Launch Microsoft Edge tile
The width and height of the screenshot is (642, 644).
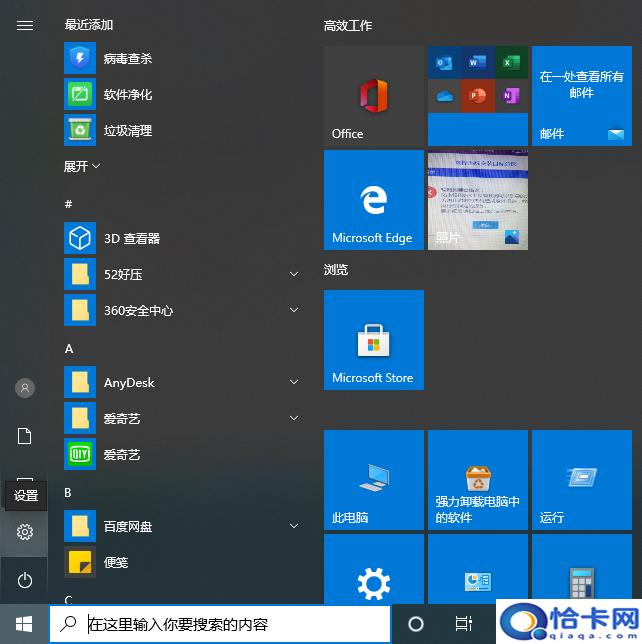coord(373,200)
